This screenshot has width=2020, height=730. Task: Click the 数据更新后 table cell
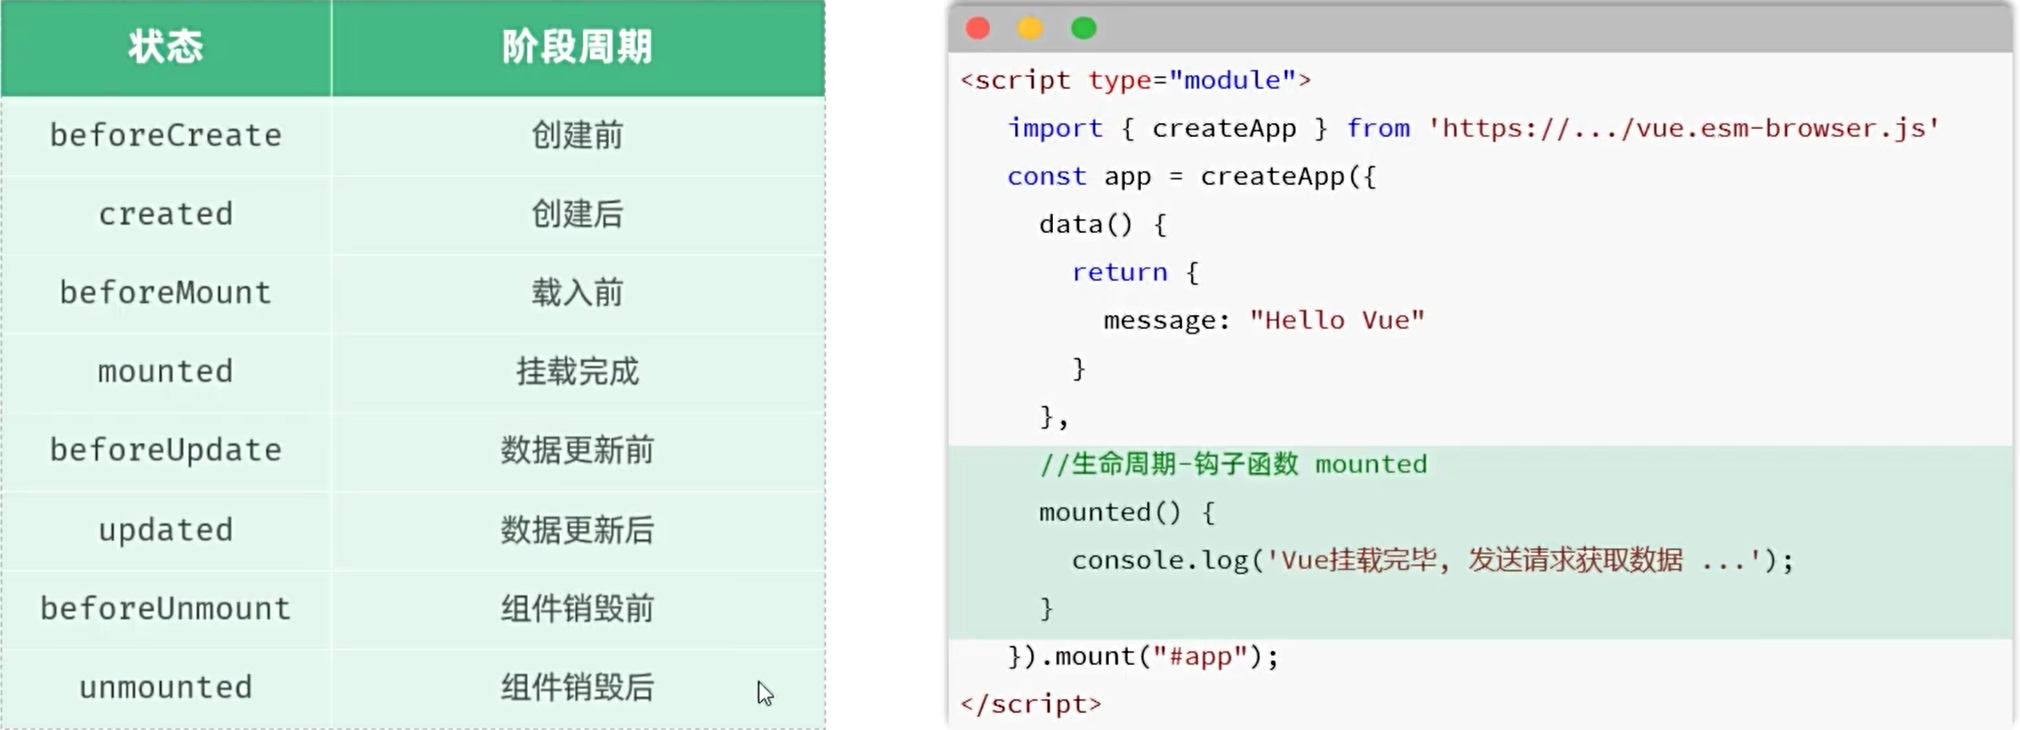(x=578, y=530)
